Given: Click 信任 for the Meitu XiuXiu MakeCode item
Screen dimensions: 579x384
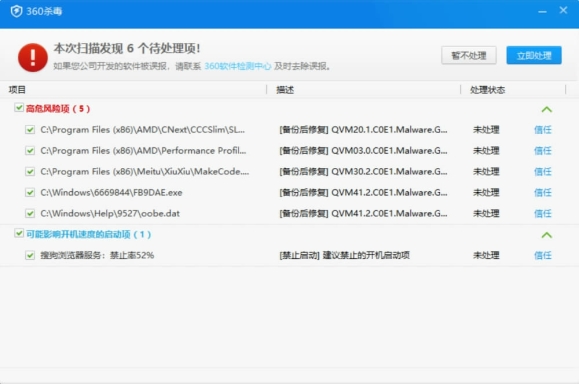Looking at the screenshot, I should (543, 171).
